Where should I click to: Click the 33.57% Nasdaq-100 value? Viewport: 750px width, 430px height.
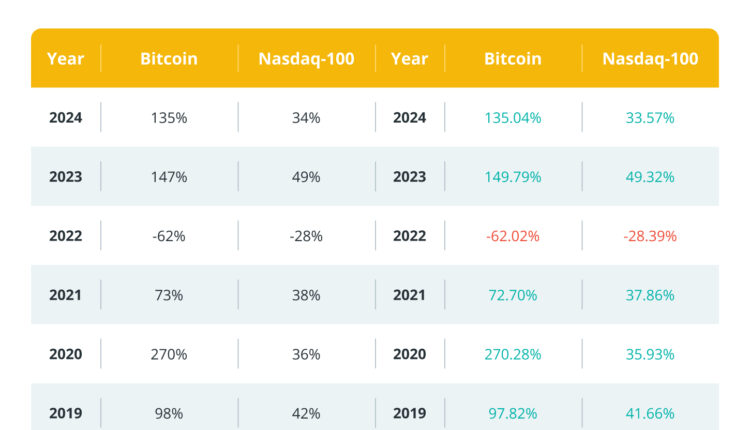[x=650, y=118]
